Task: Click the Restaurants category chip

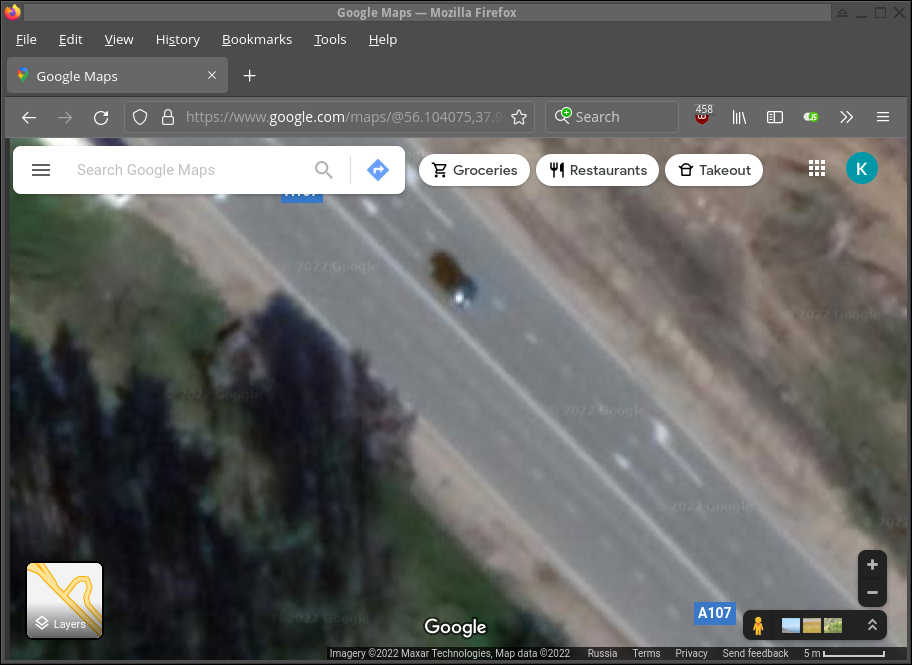Action: (x=597, y=170)
